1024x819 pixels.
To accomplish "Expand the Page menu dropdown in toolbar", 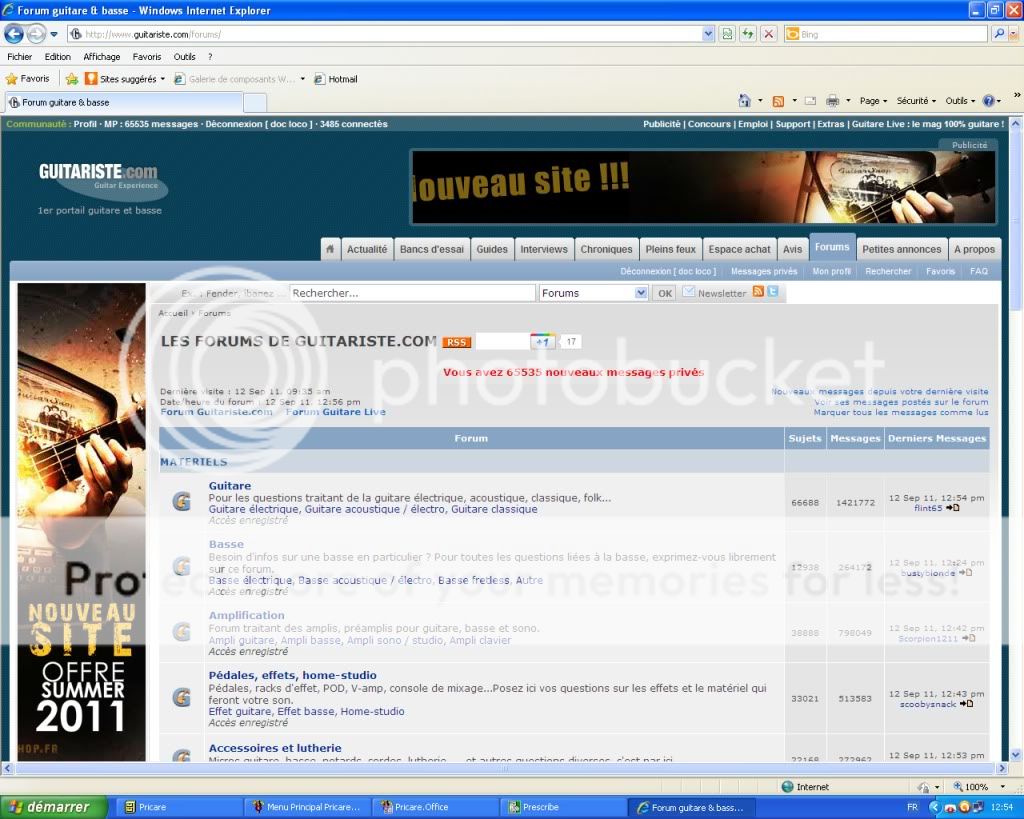I will pyautogui.click(x=873, y=101).
